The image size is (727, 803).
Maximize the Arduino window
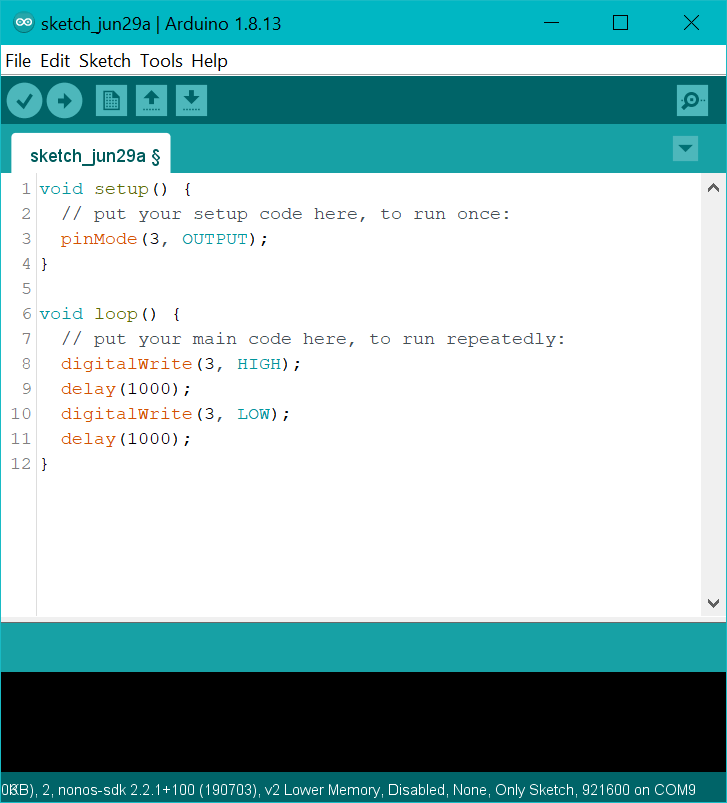click(x=621, y=23)
